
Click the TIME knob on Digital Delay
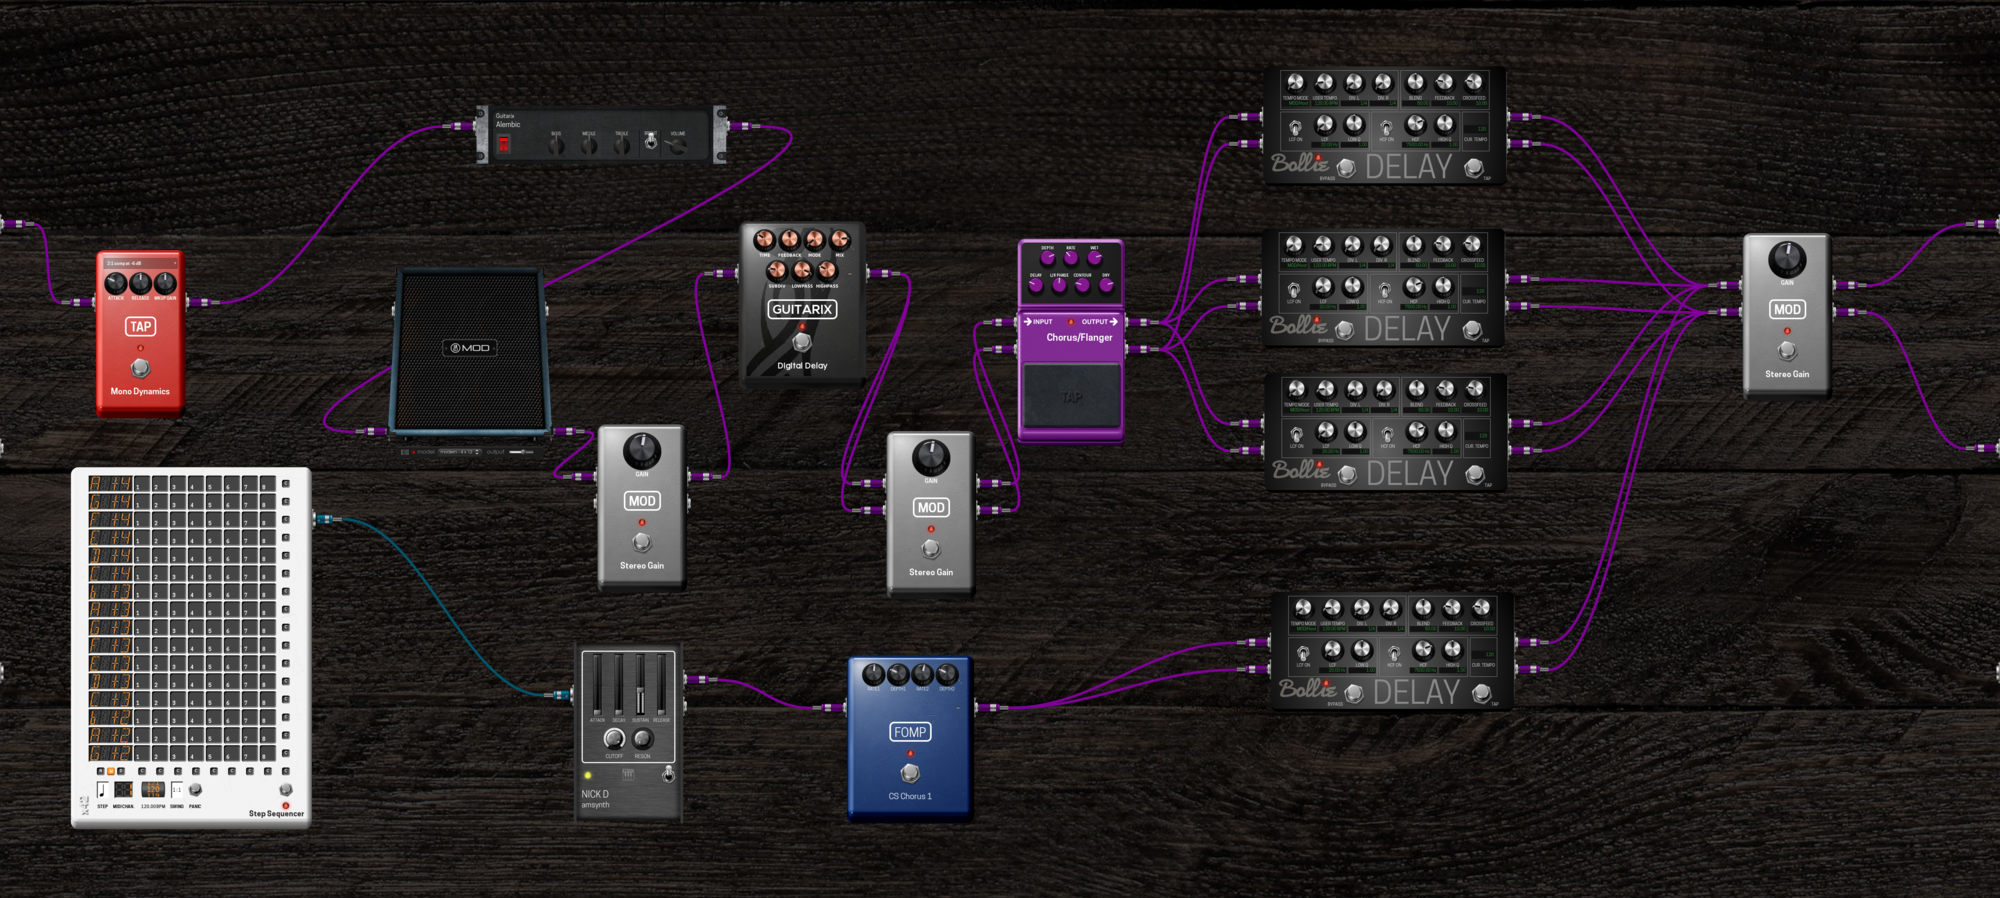tap(764, 240)
